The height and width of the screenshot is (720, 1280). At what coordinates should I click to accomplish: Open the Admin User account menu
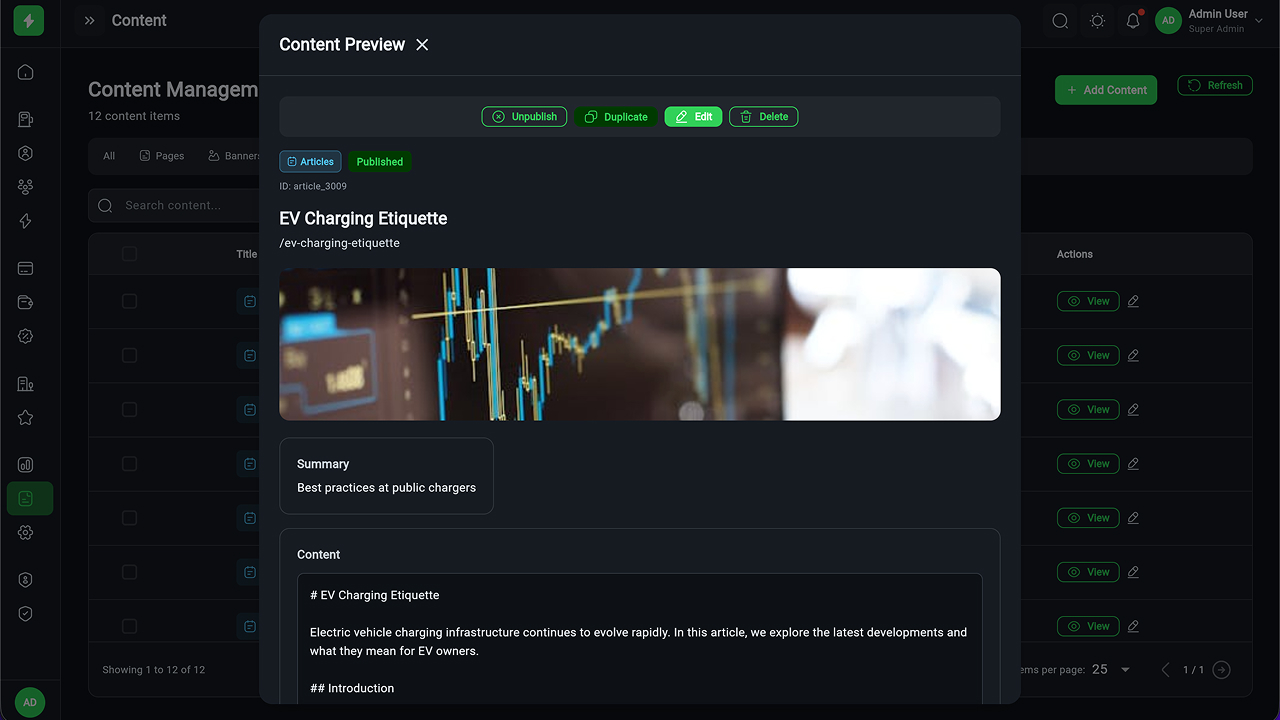point(1210,21)
